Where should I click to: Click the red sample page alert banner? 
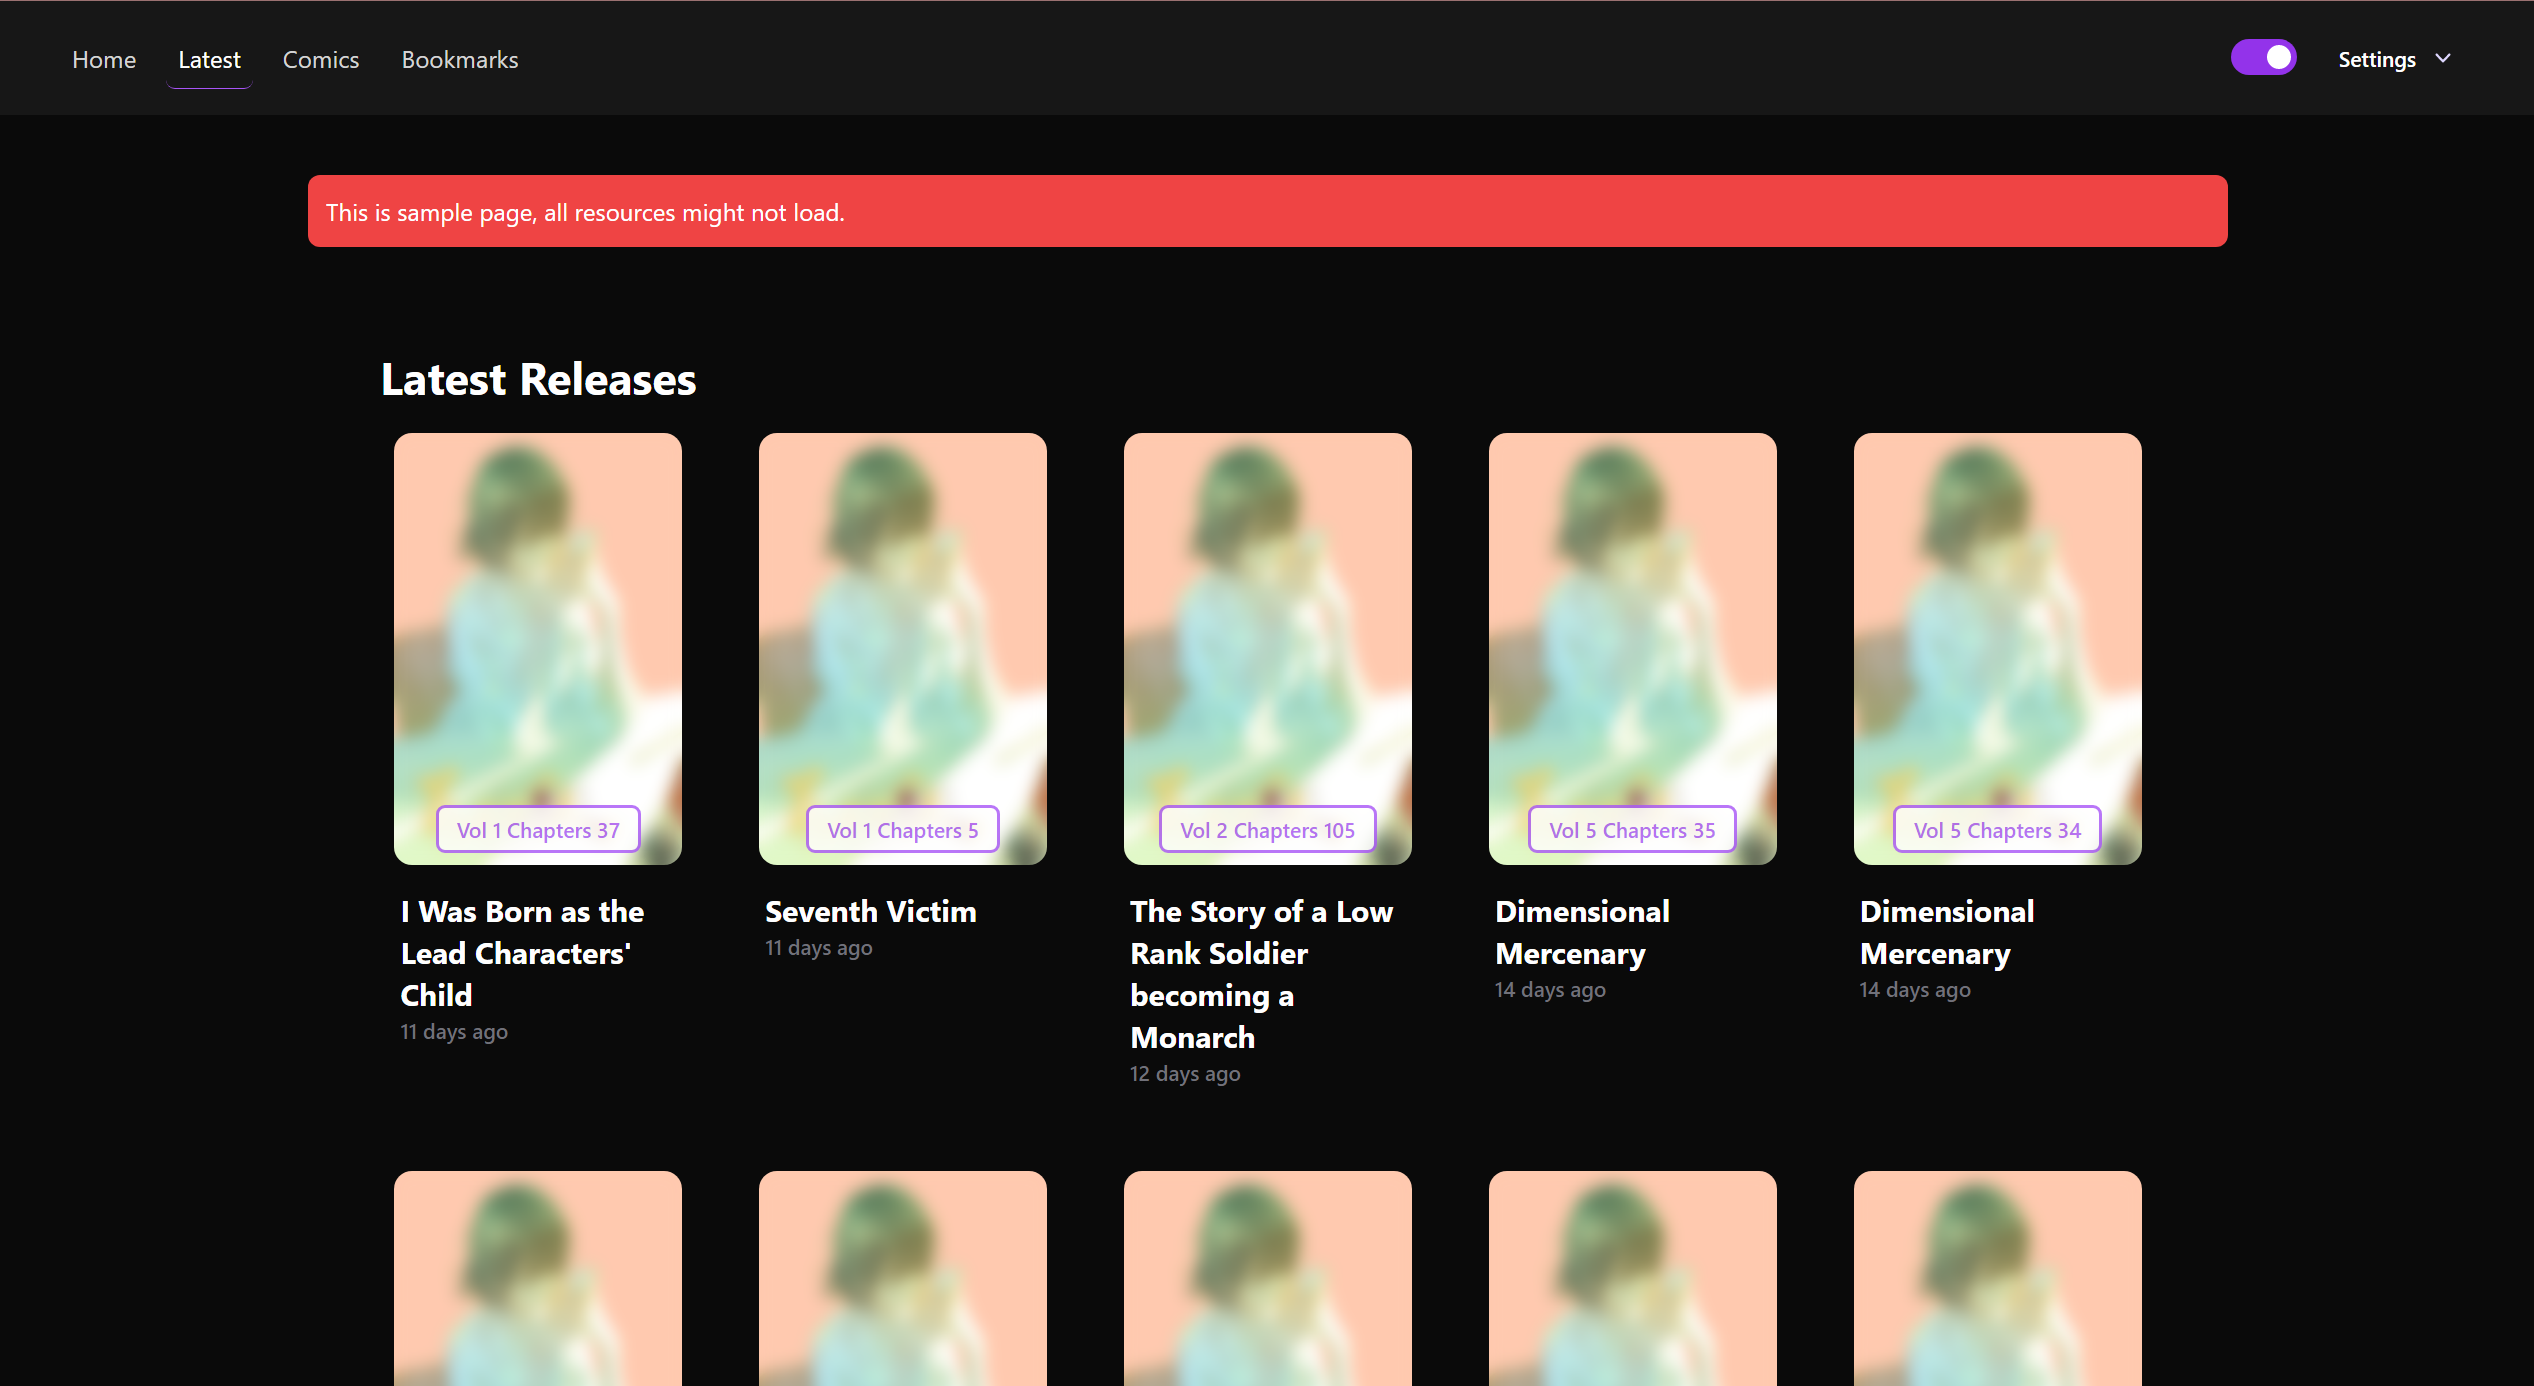1267,212
